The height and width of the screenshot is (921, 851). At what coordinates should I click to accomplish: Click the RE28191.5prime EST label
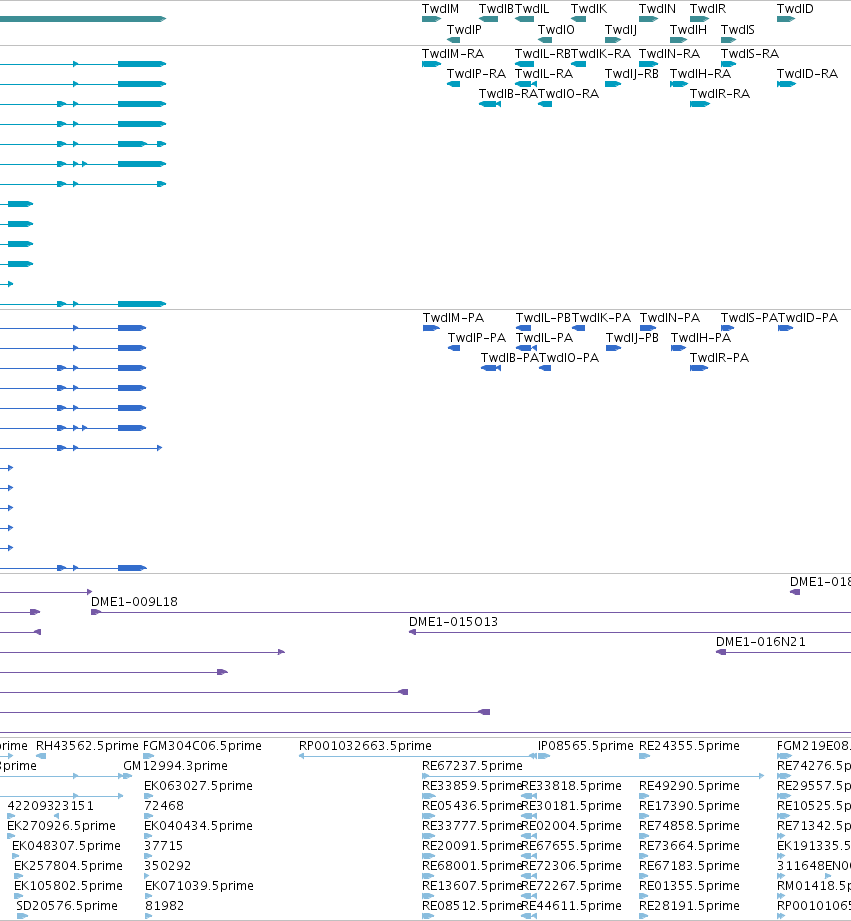click(689, 906)
